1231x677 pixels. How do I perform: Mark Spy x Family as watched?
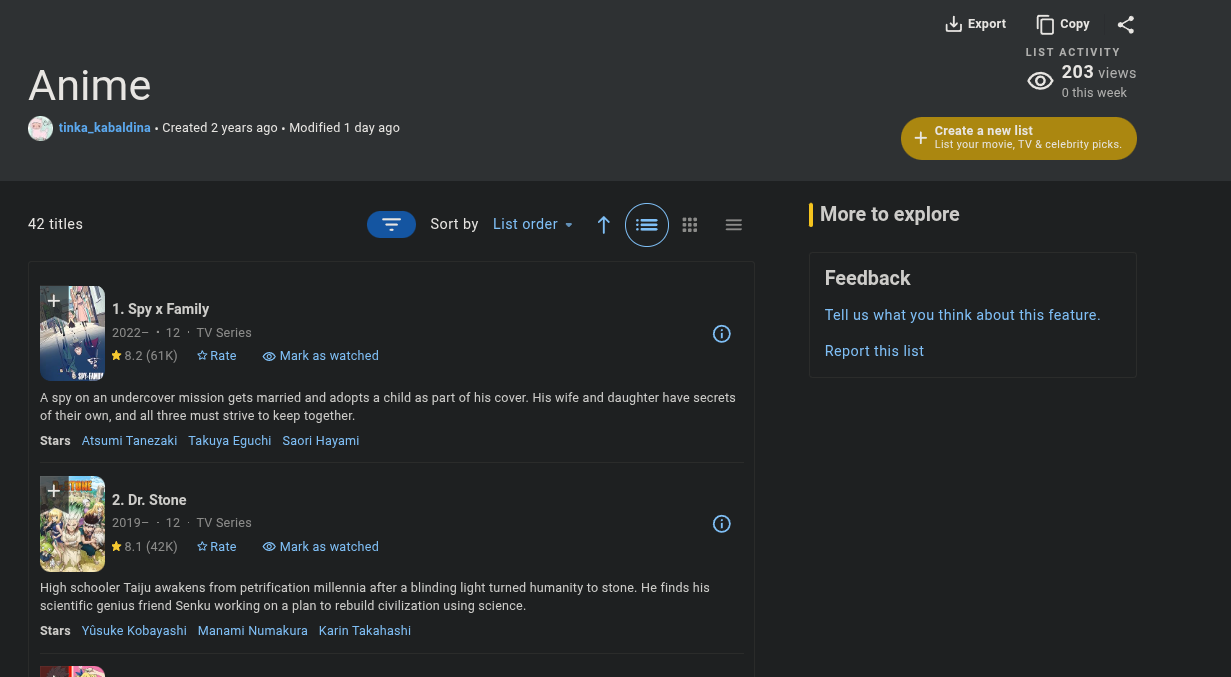(320, 356)
